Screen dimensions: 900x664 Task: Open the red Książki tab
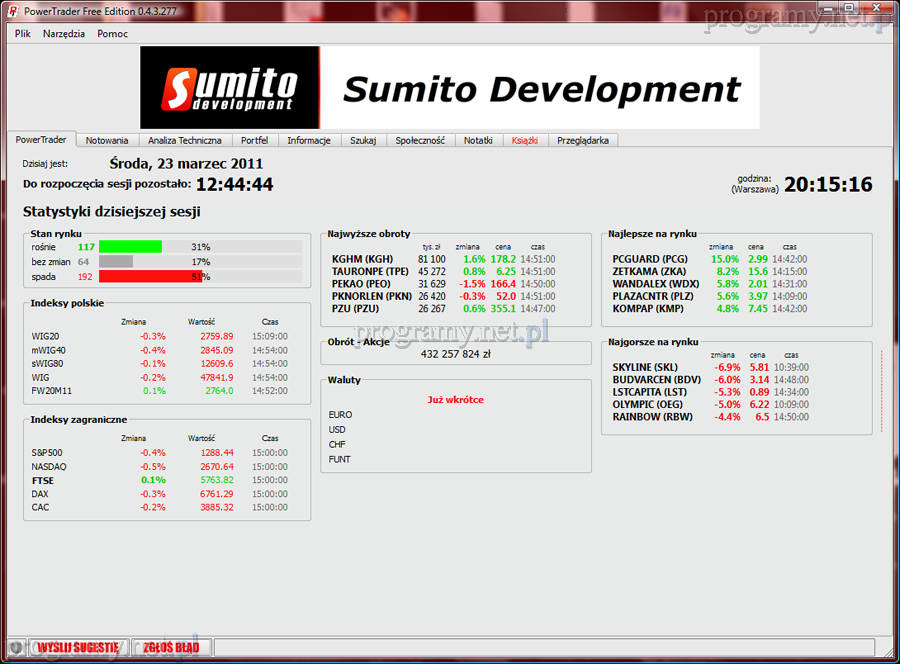(524, 141)
